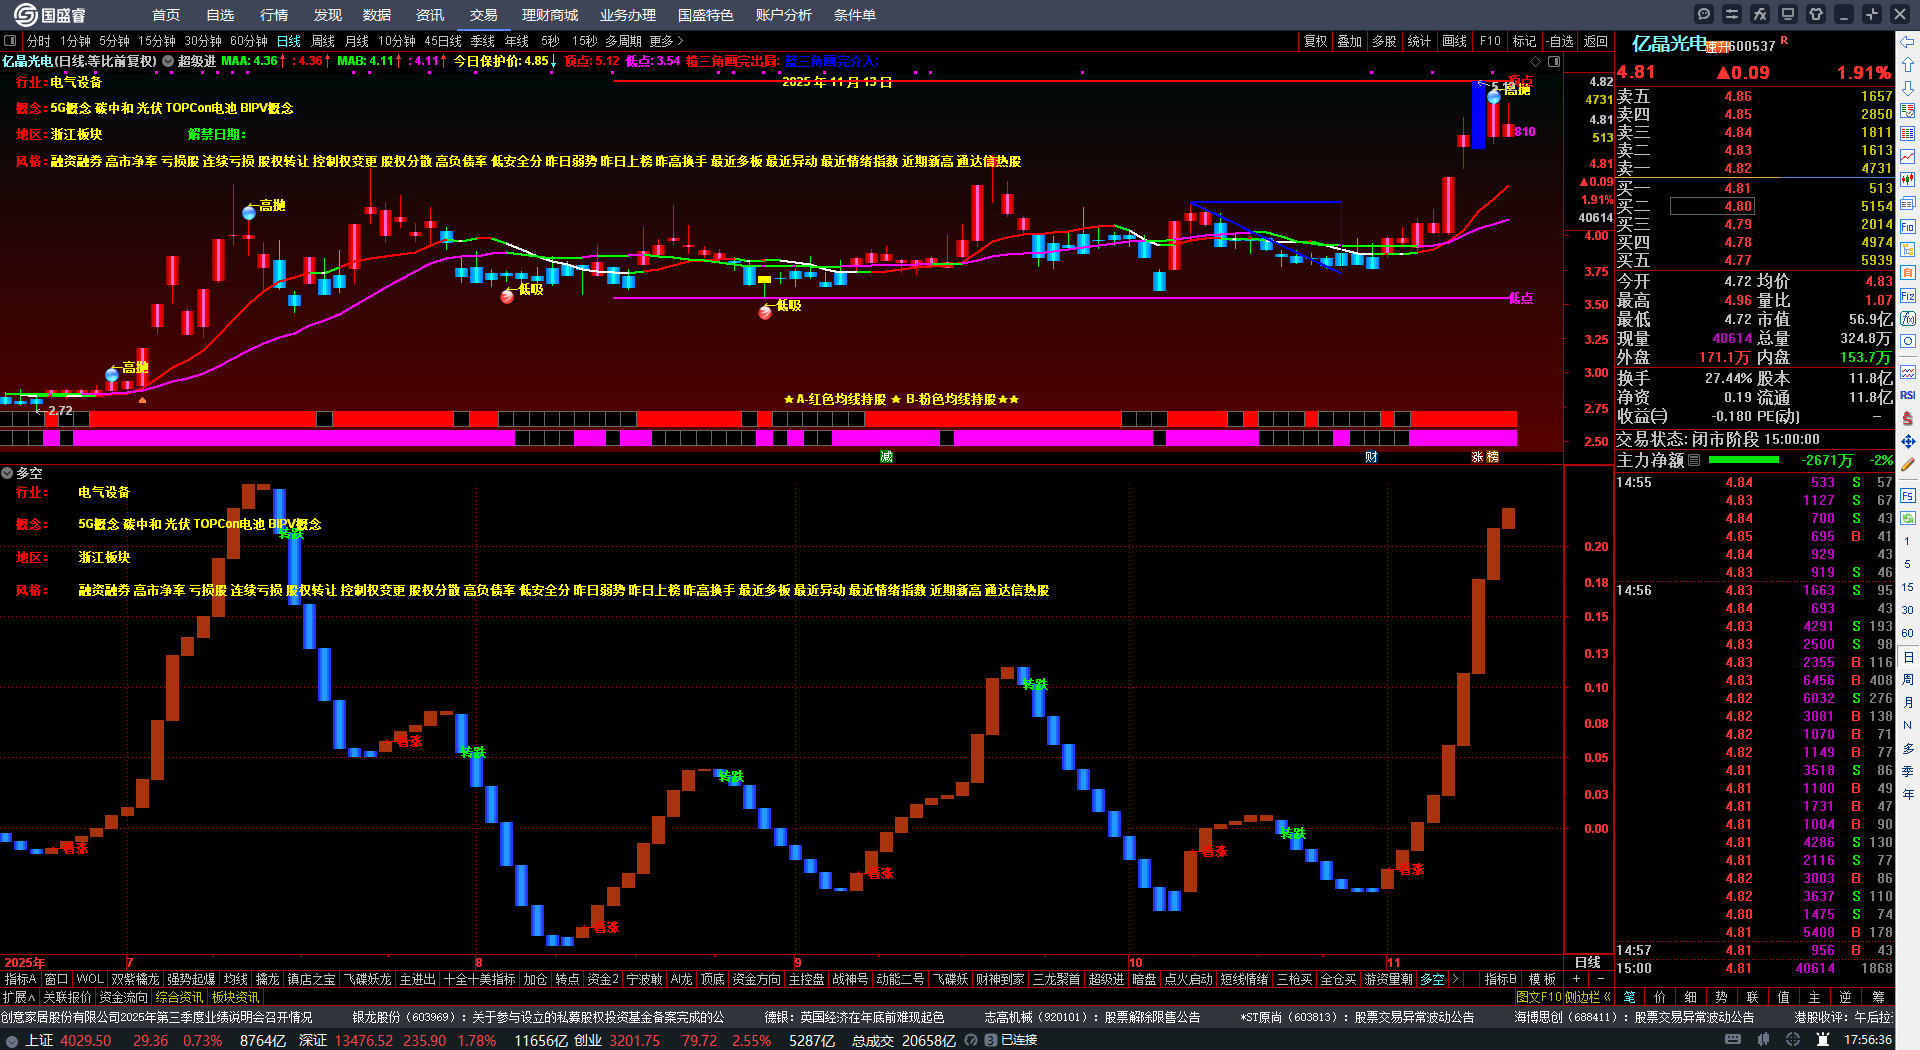This screenshot has height=1050, width=1920.
Task: Click the panel layout icon left of 分时
Action: coord(10,41)
